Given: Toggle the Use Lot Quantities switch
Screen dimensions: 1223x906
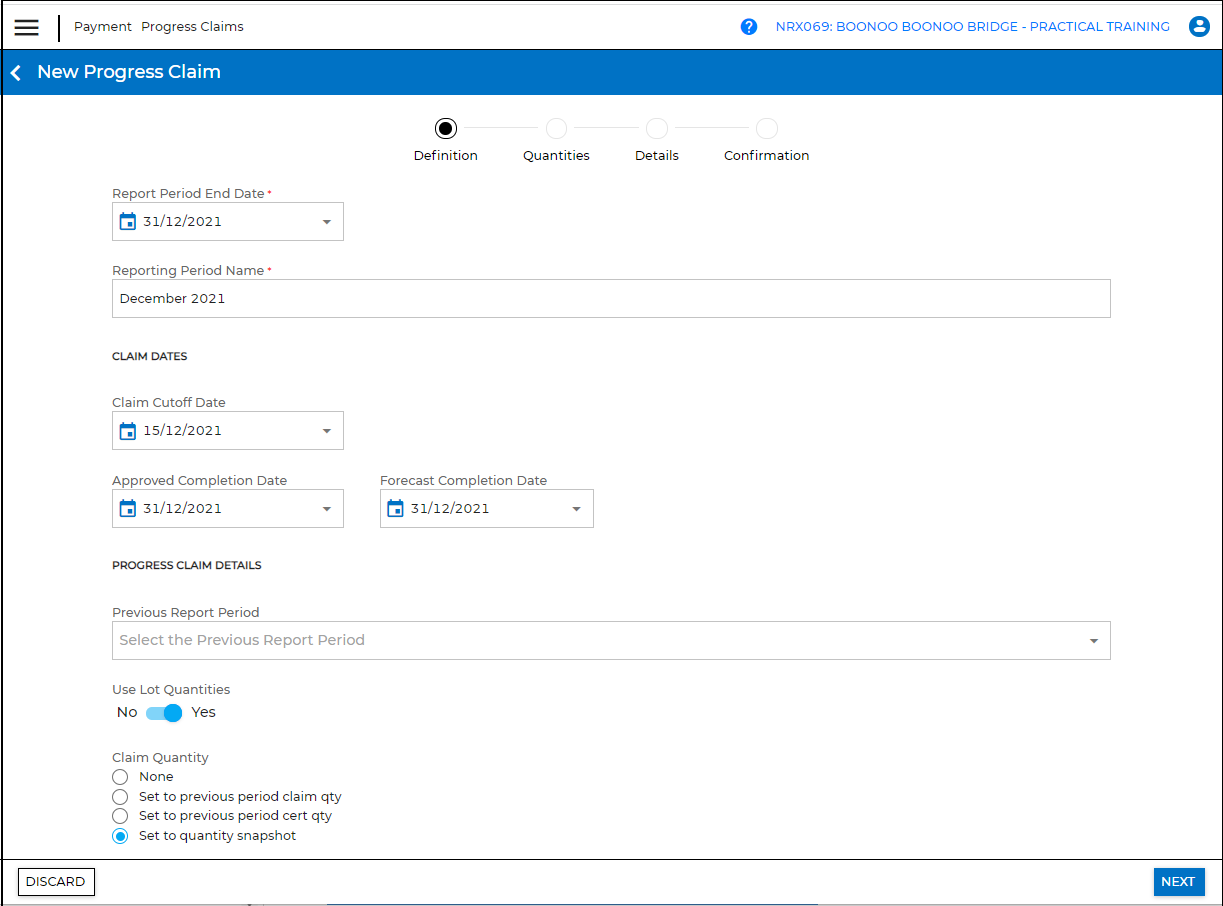Looking at the screenshot, I should (x=164, y=712).
